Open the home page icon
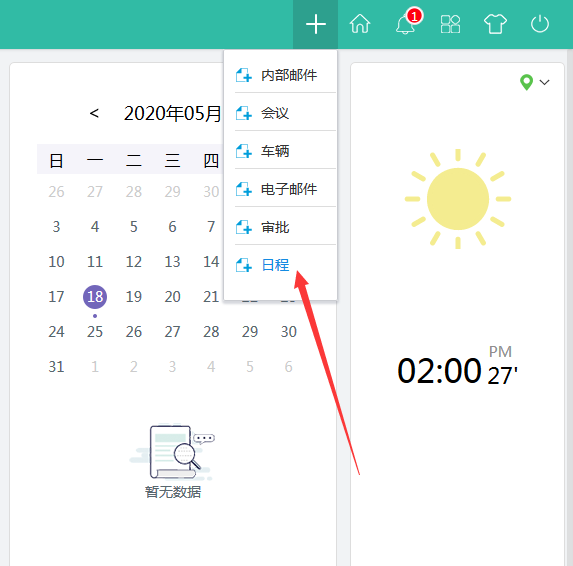 click(360, 24)
